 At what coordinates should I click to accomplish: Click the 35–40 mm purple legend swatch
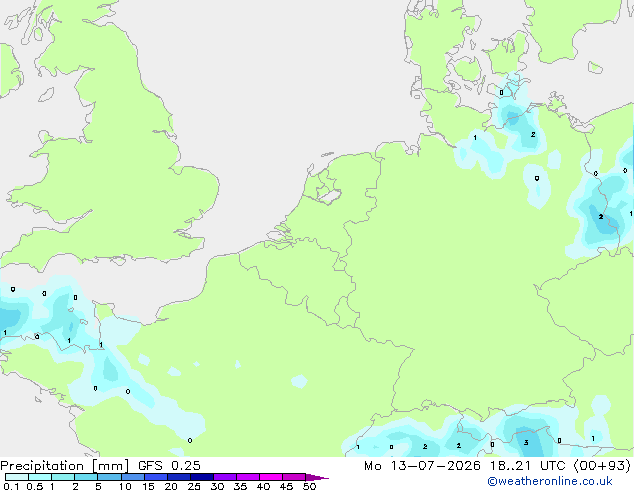tap(247, 477)
